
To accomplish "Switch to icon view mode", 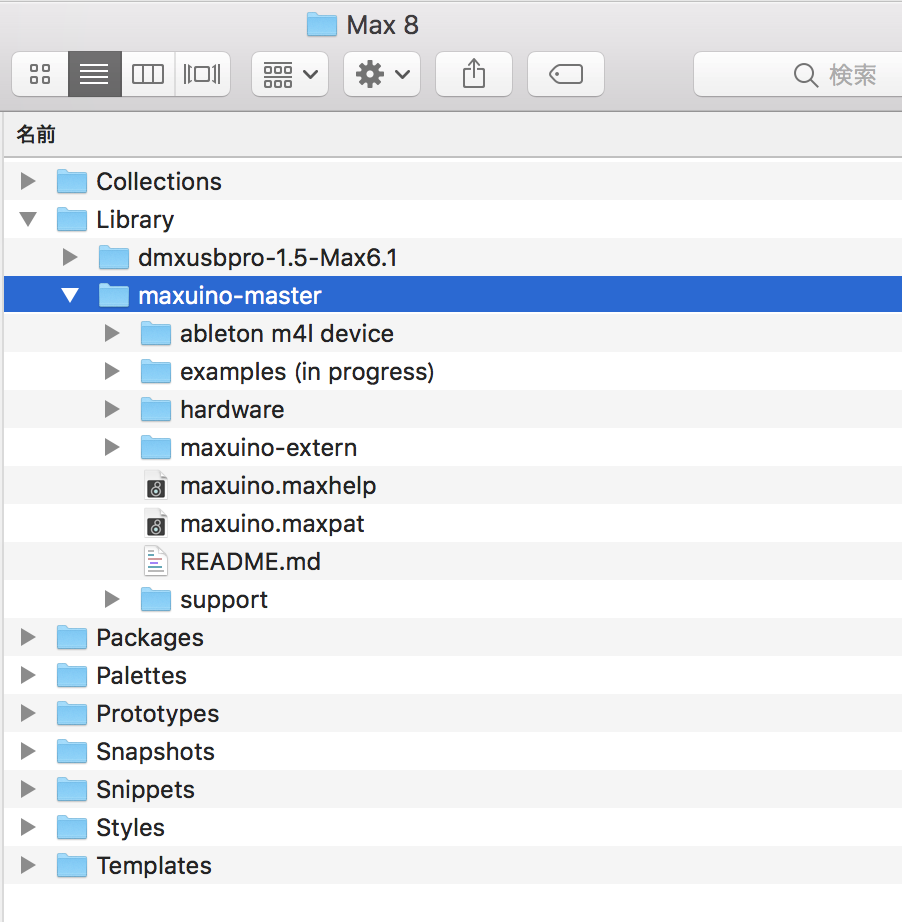I will click(41, 74).
